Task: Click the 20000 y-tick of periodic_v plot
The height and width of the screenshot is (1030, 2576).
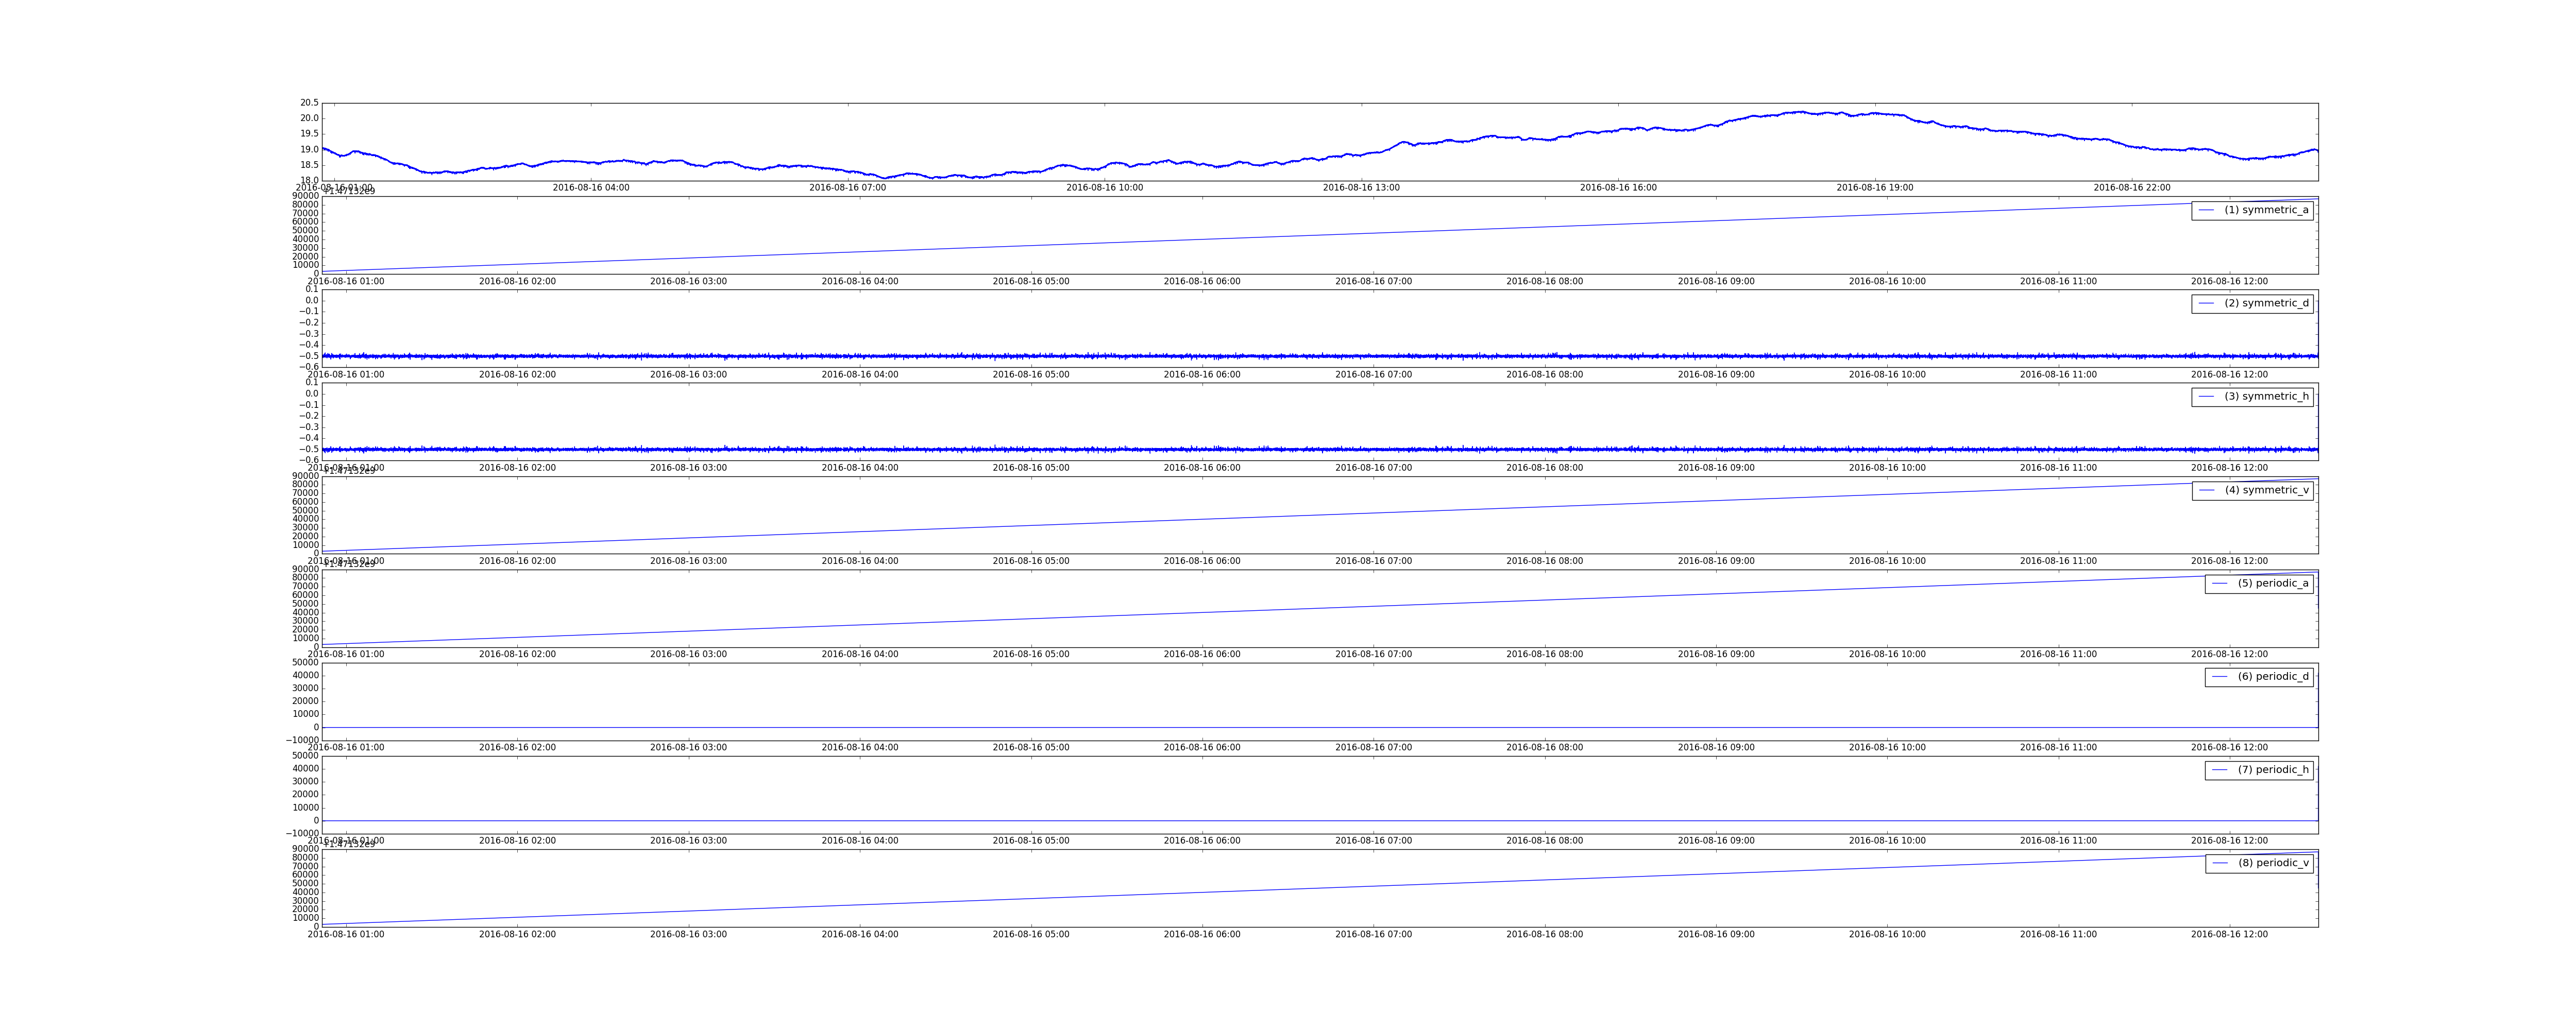Action: tap(304, 909)
